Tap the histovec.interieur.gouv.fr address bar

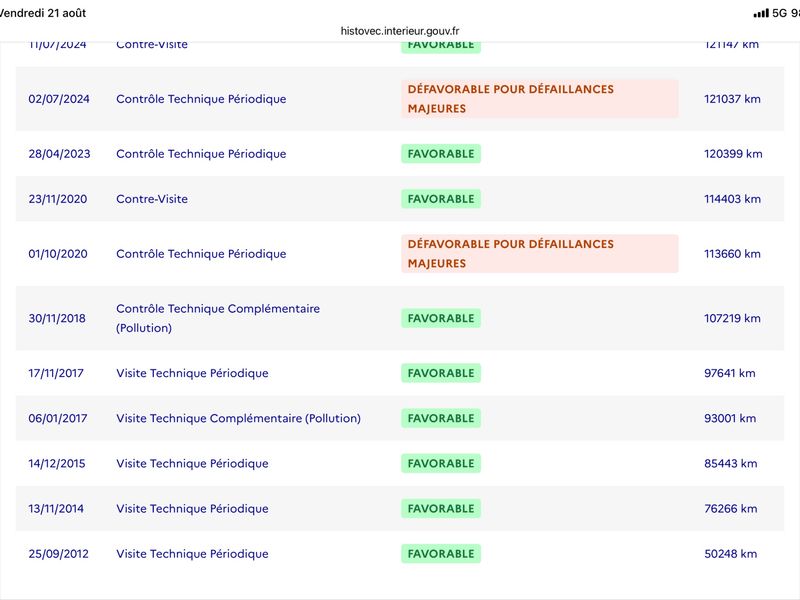click(x=399, y=31)
